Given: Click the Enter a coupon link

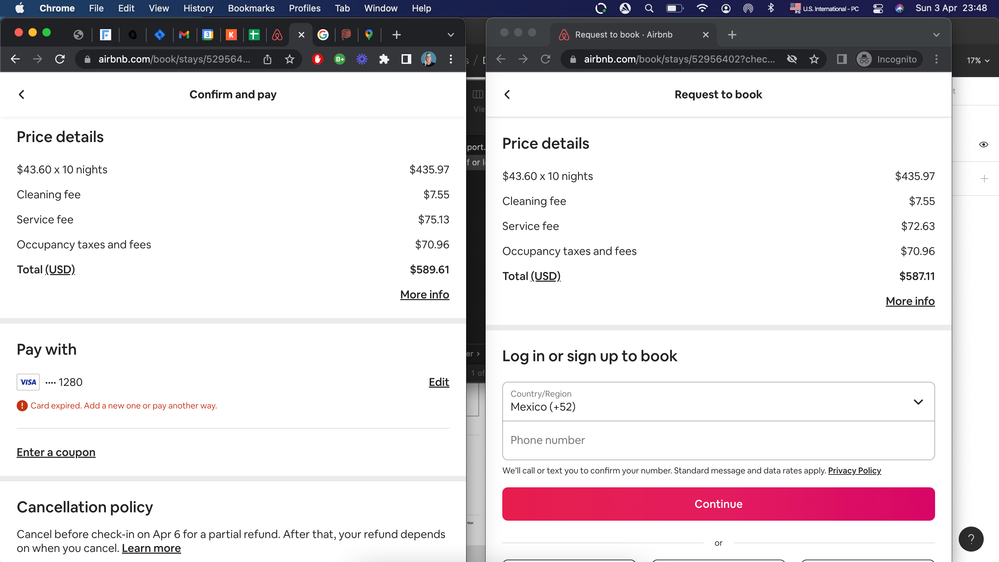Looking at the screenshot, I should (56, 453).
